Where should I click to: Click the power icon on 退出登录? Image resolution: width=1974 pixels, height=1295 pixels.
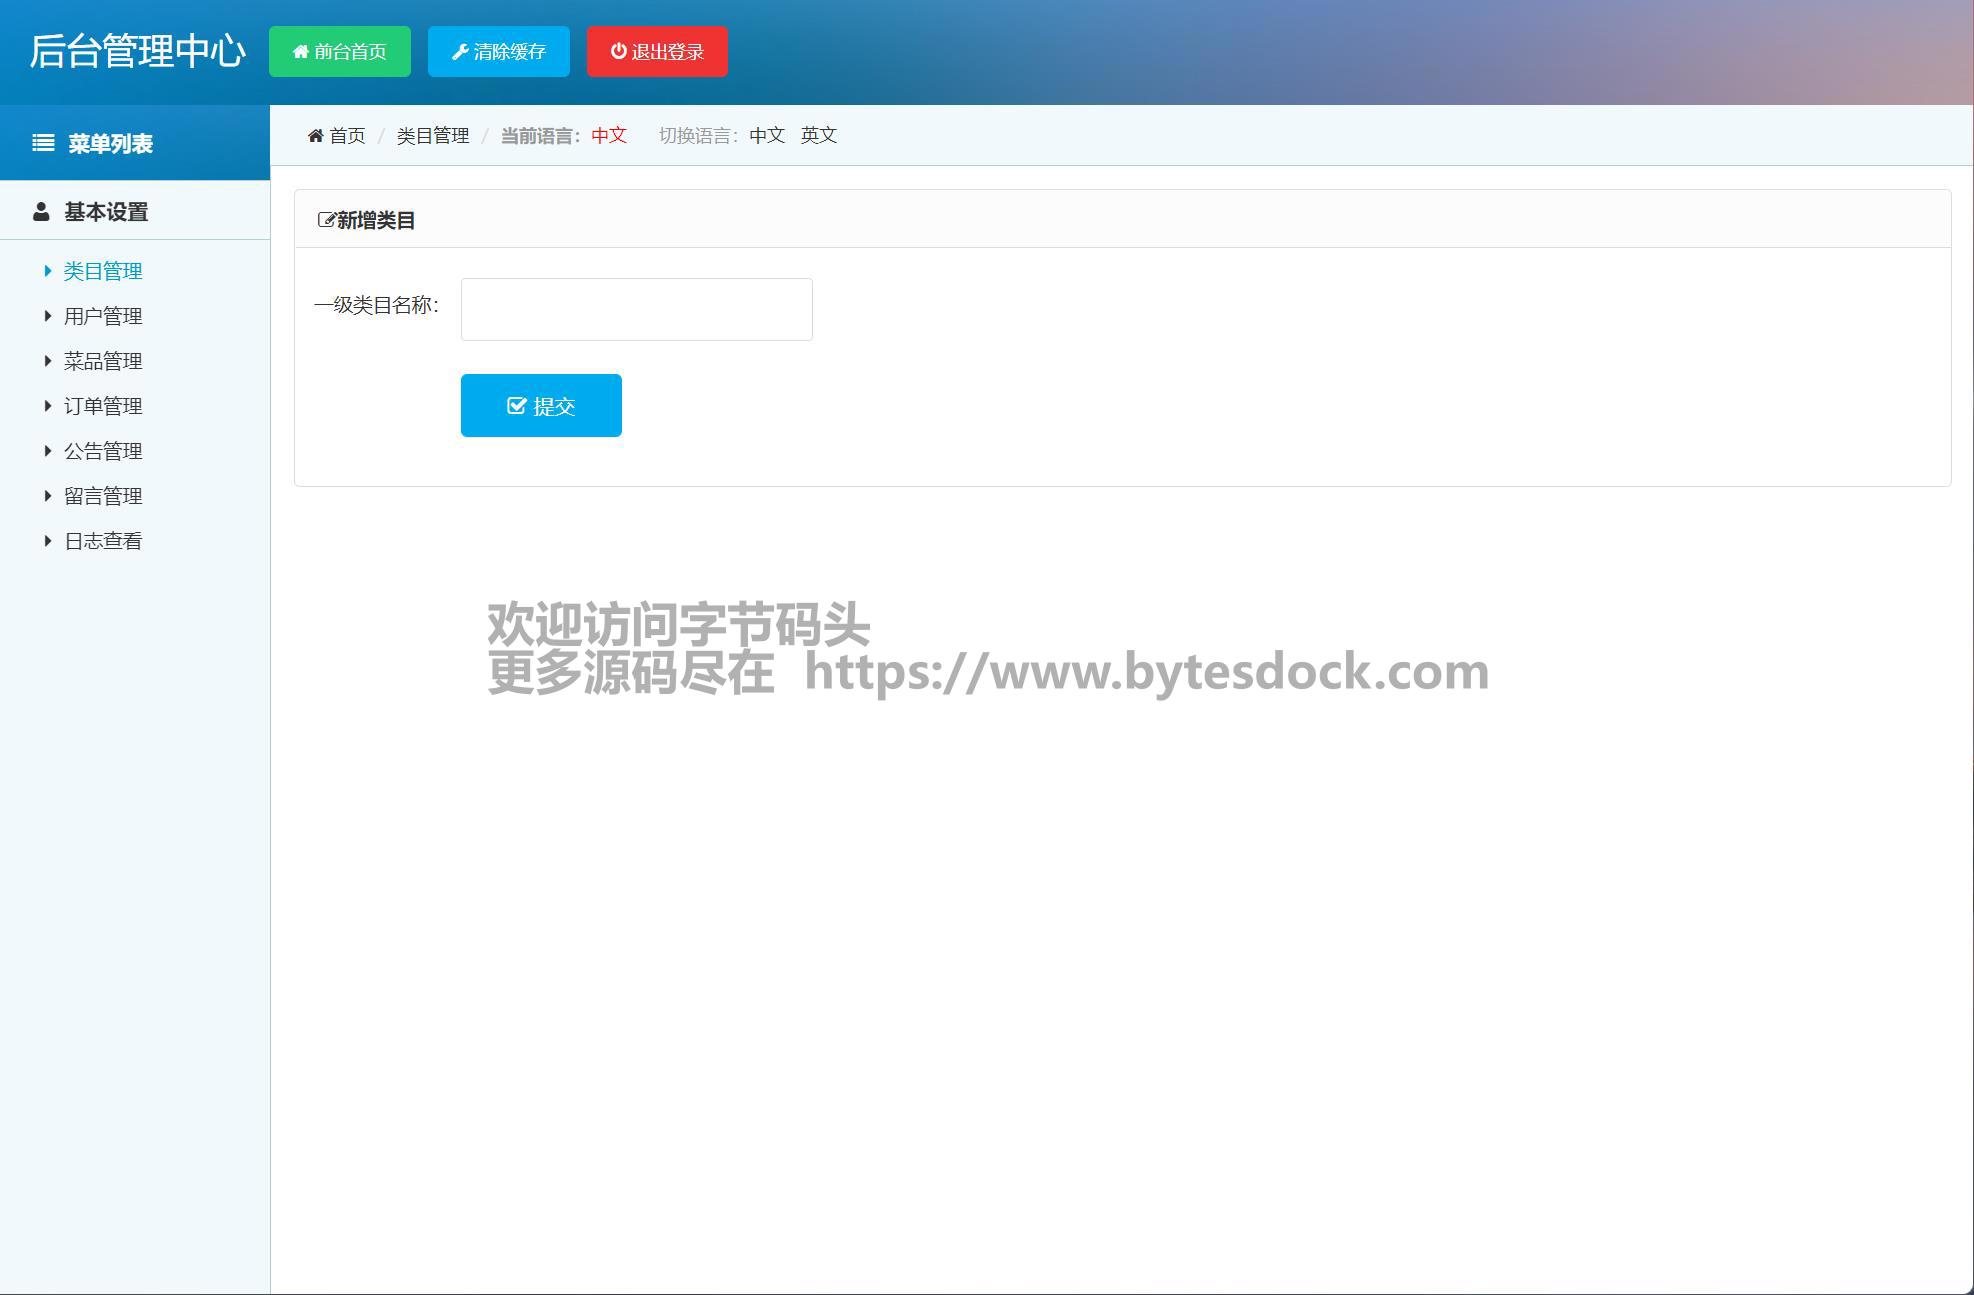click(x=619, y=51)
